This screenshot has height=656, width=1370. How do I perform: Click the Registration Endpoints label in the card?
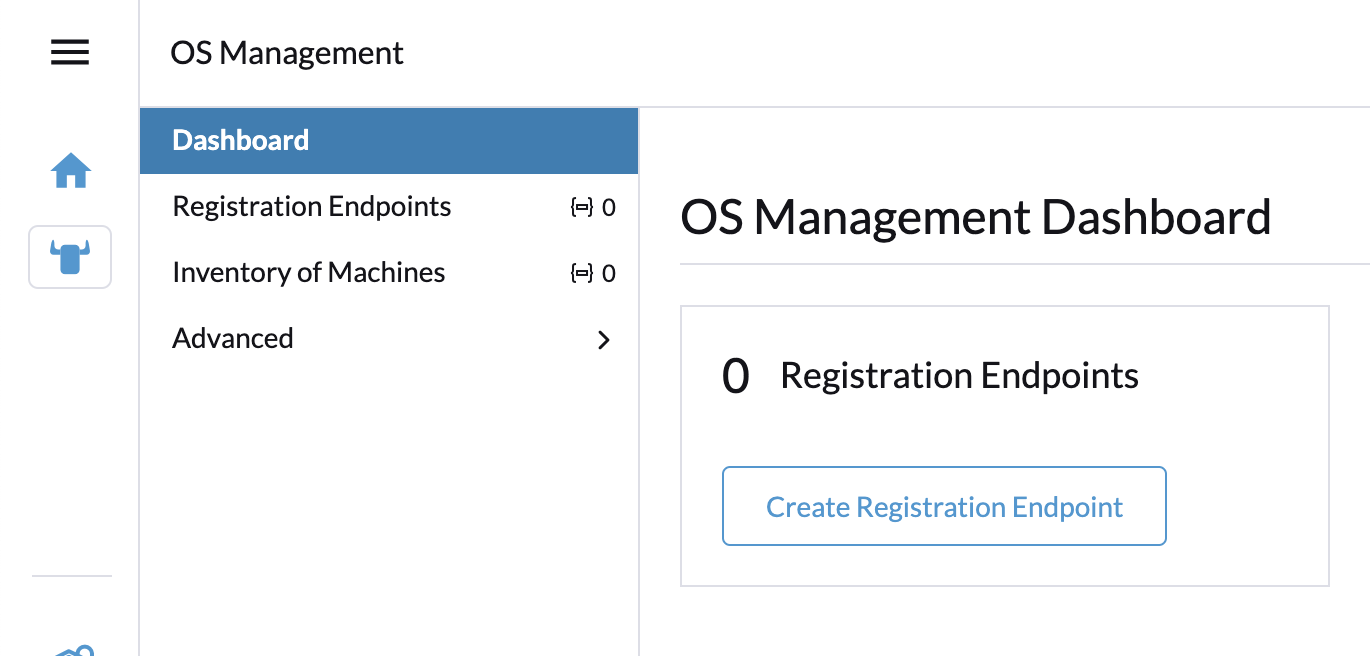pos(959,376)
